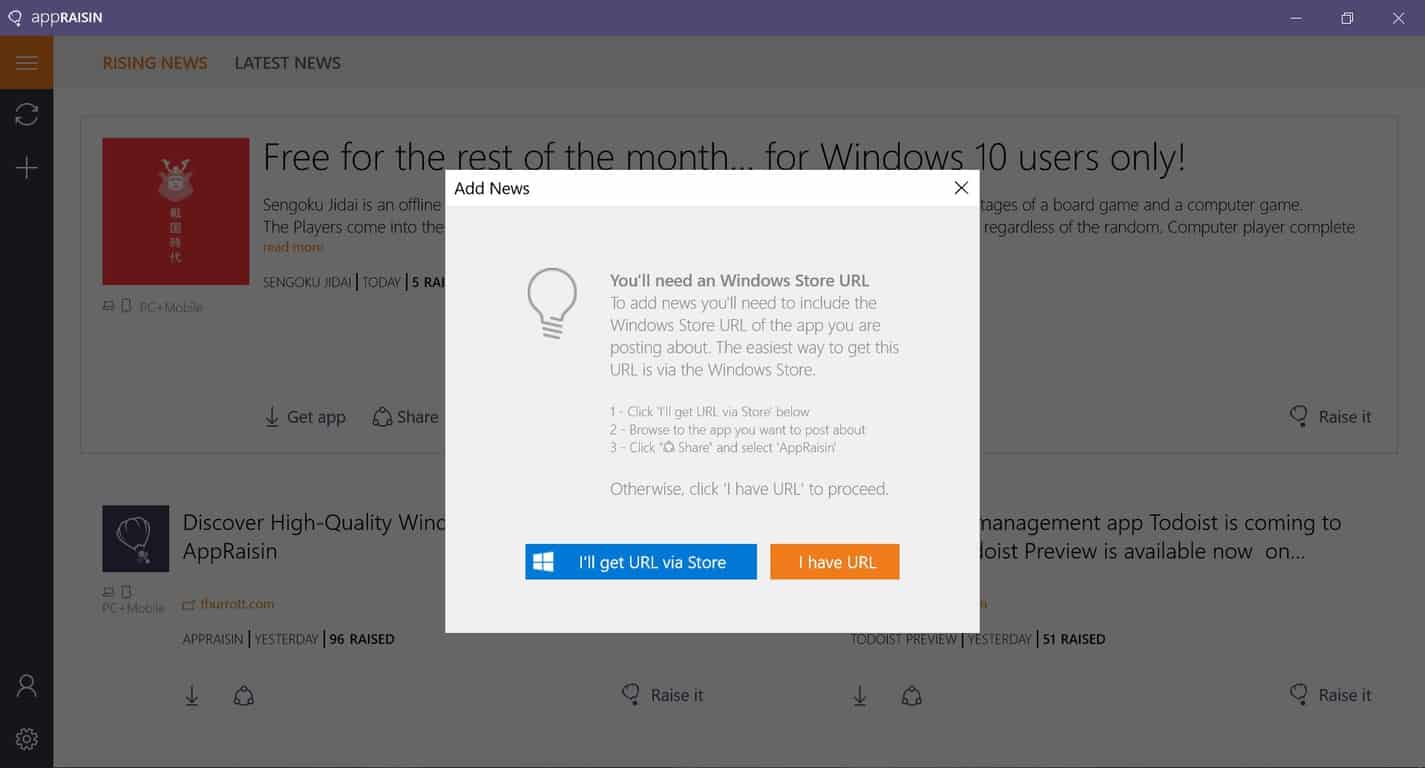This screenshot has width=1425, height=768.
Task: Open the user account icon
Action: tap(27, 686)
